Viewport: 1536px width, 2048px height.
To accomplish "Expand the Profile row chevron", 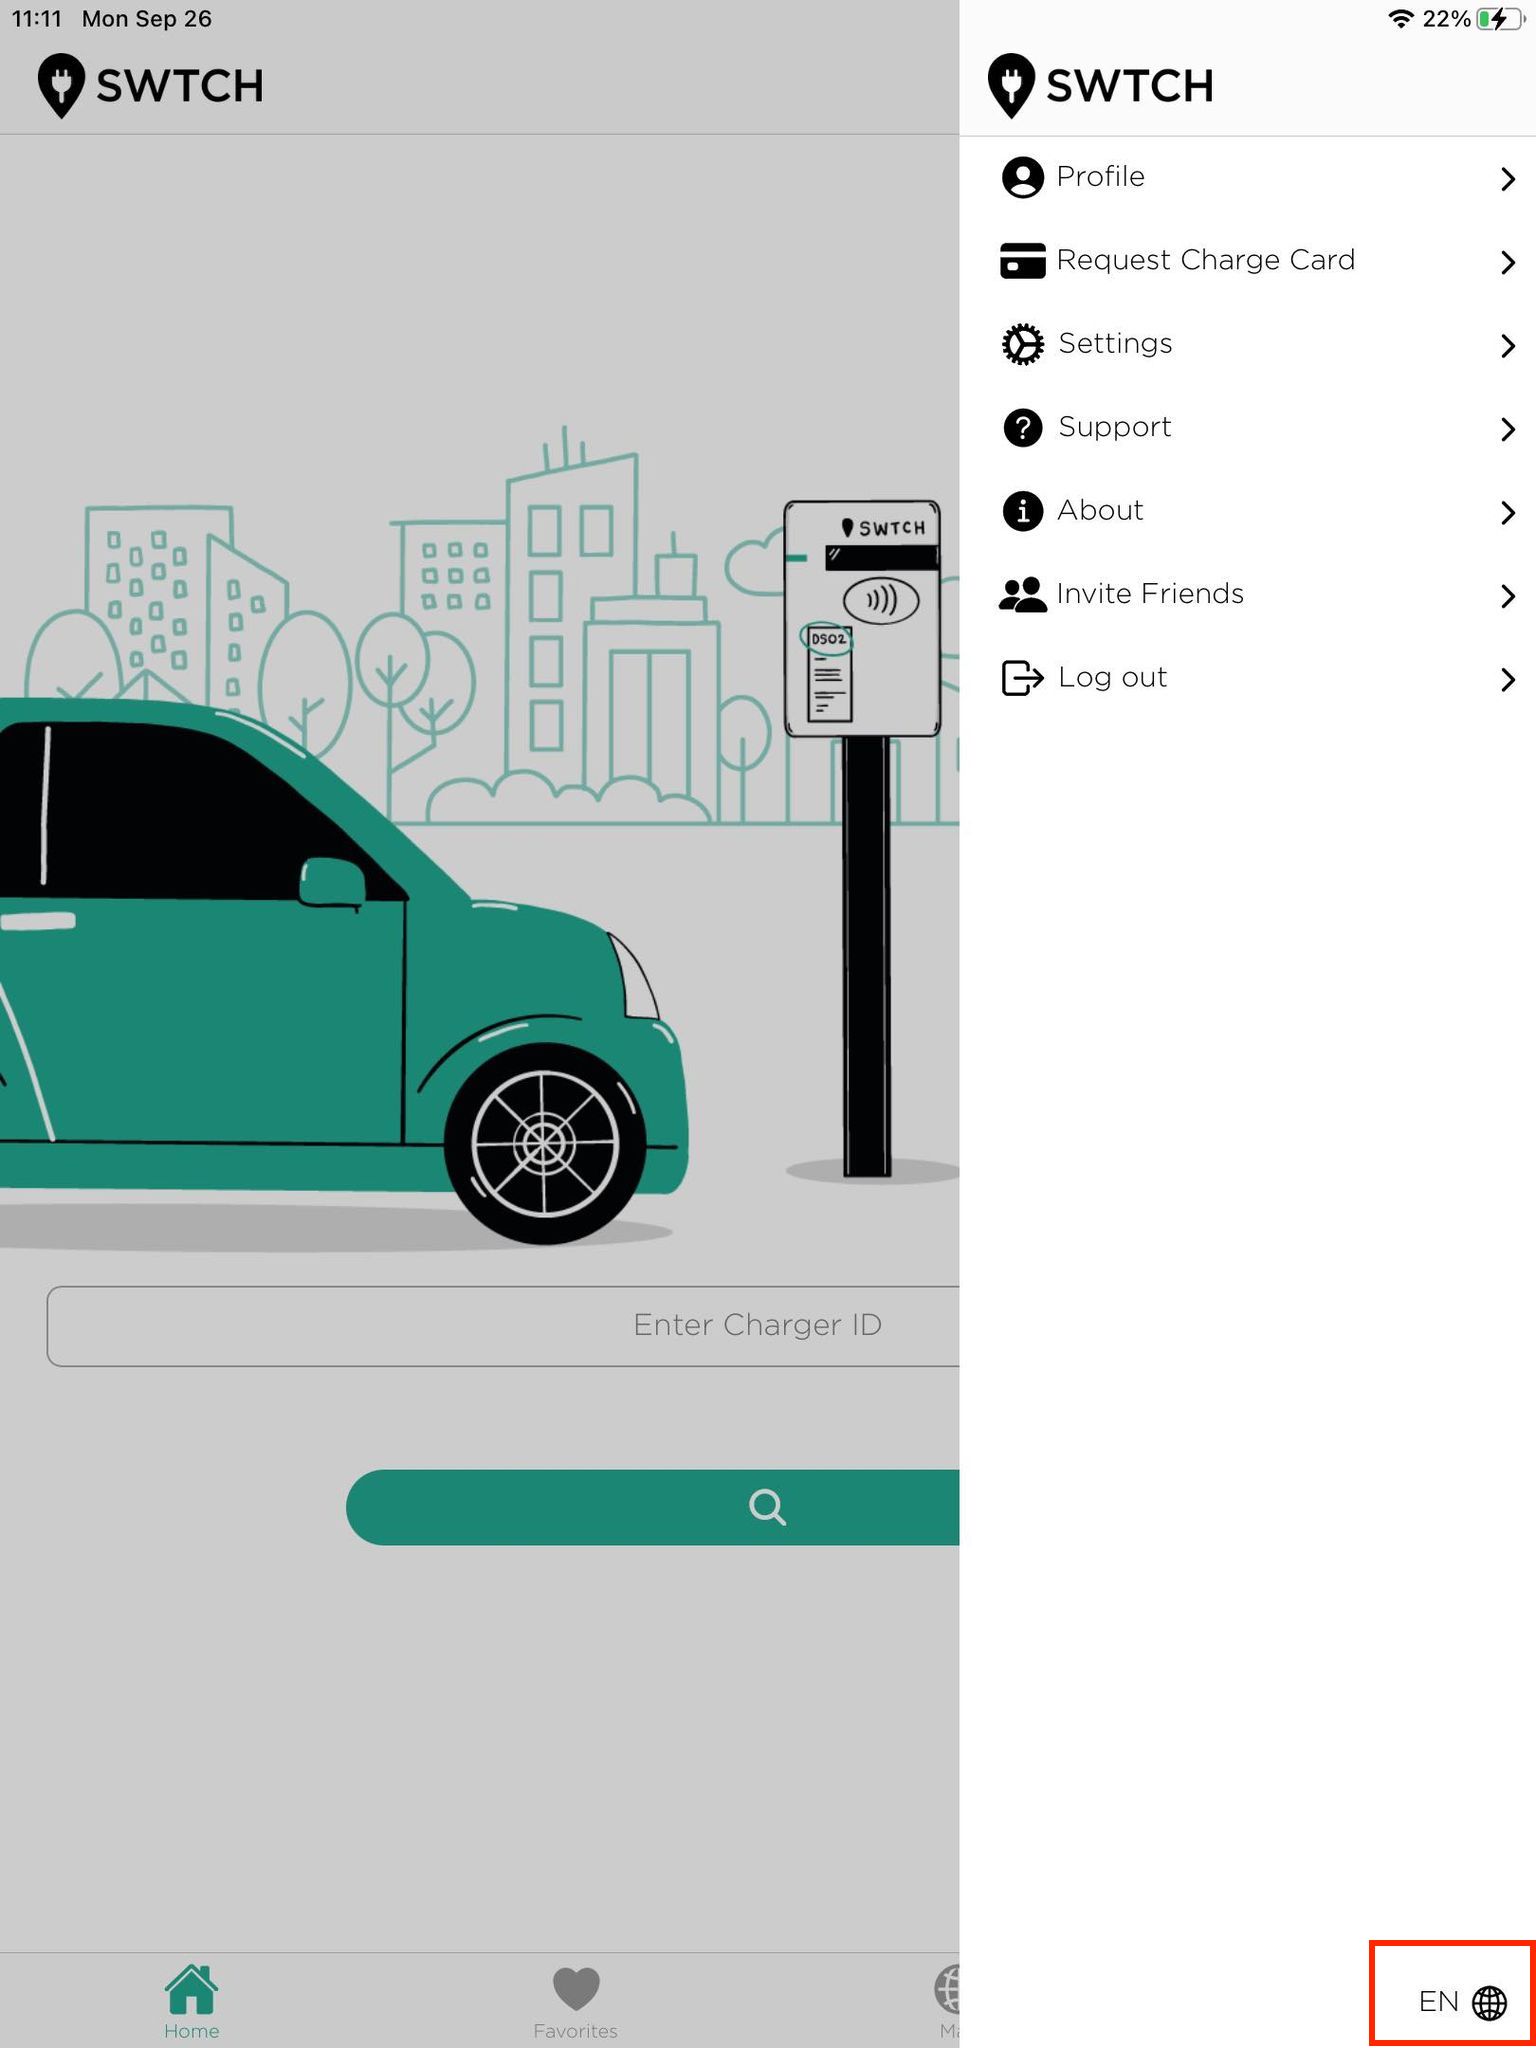I will click(1508, 179).
